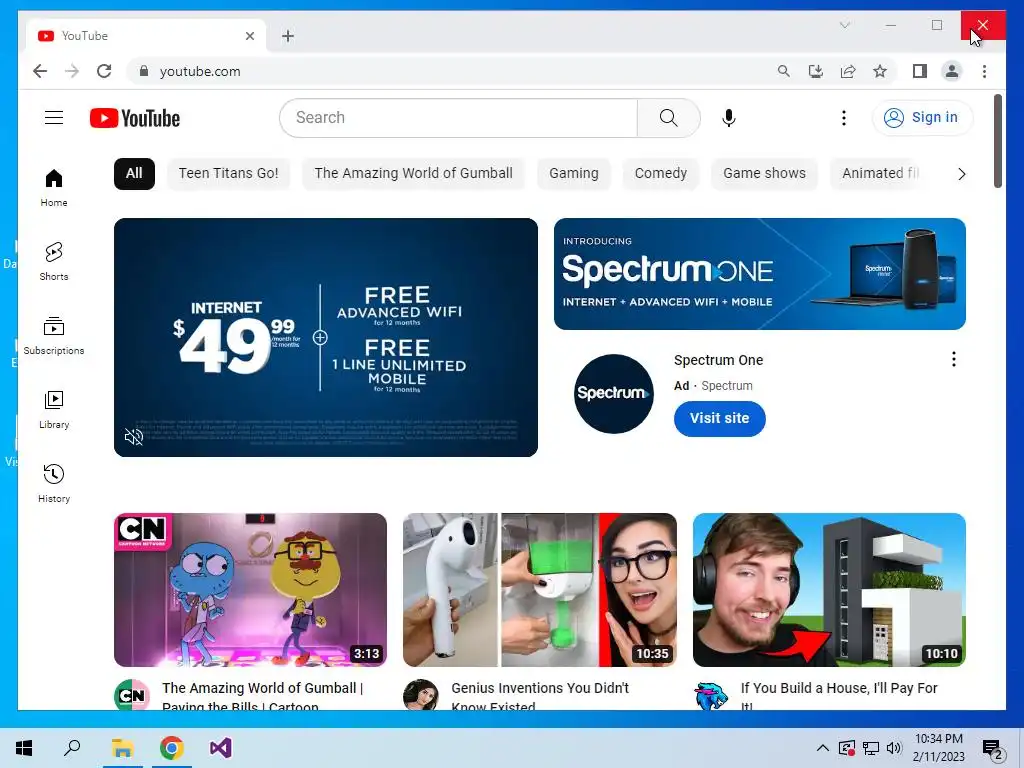Viewport: 1024px width, 768px height.
Task: Open If You Build a House title
Action: coord(839,696)
